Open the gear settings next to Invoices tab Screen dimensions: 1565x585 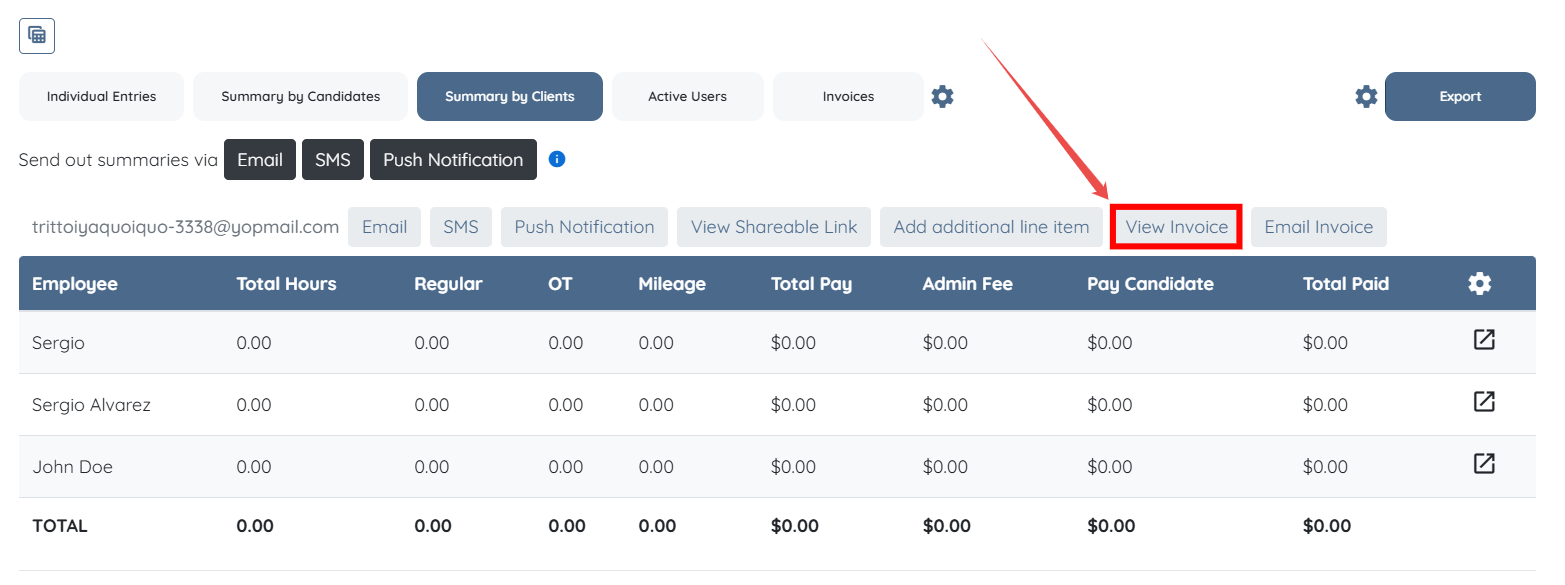pyautogui.click(x=942, y=97)
